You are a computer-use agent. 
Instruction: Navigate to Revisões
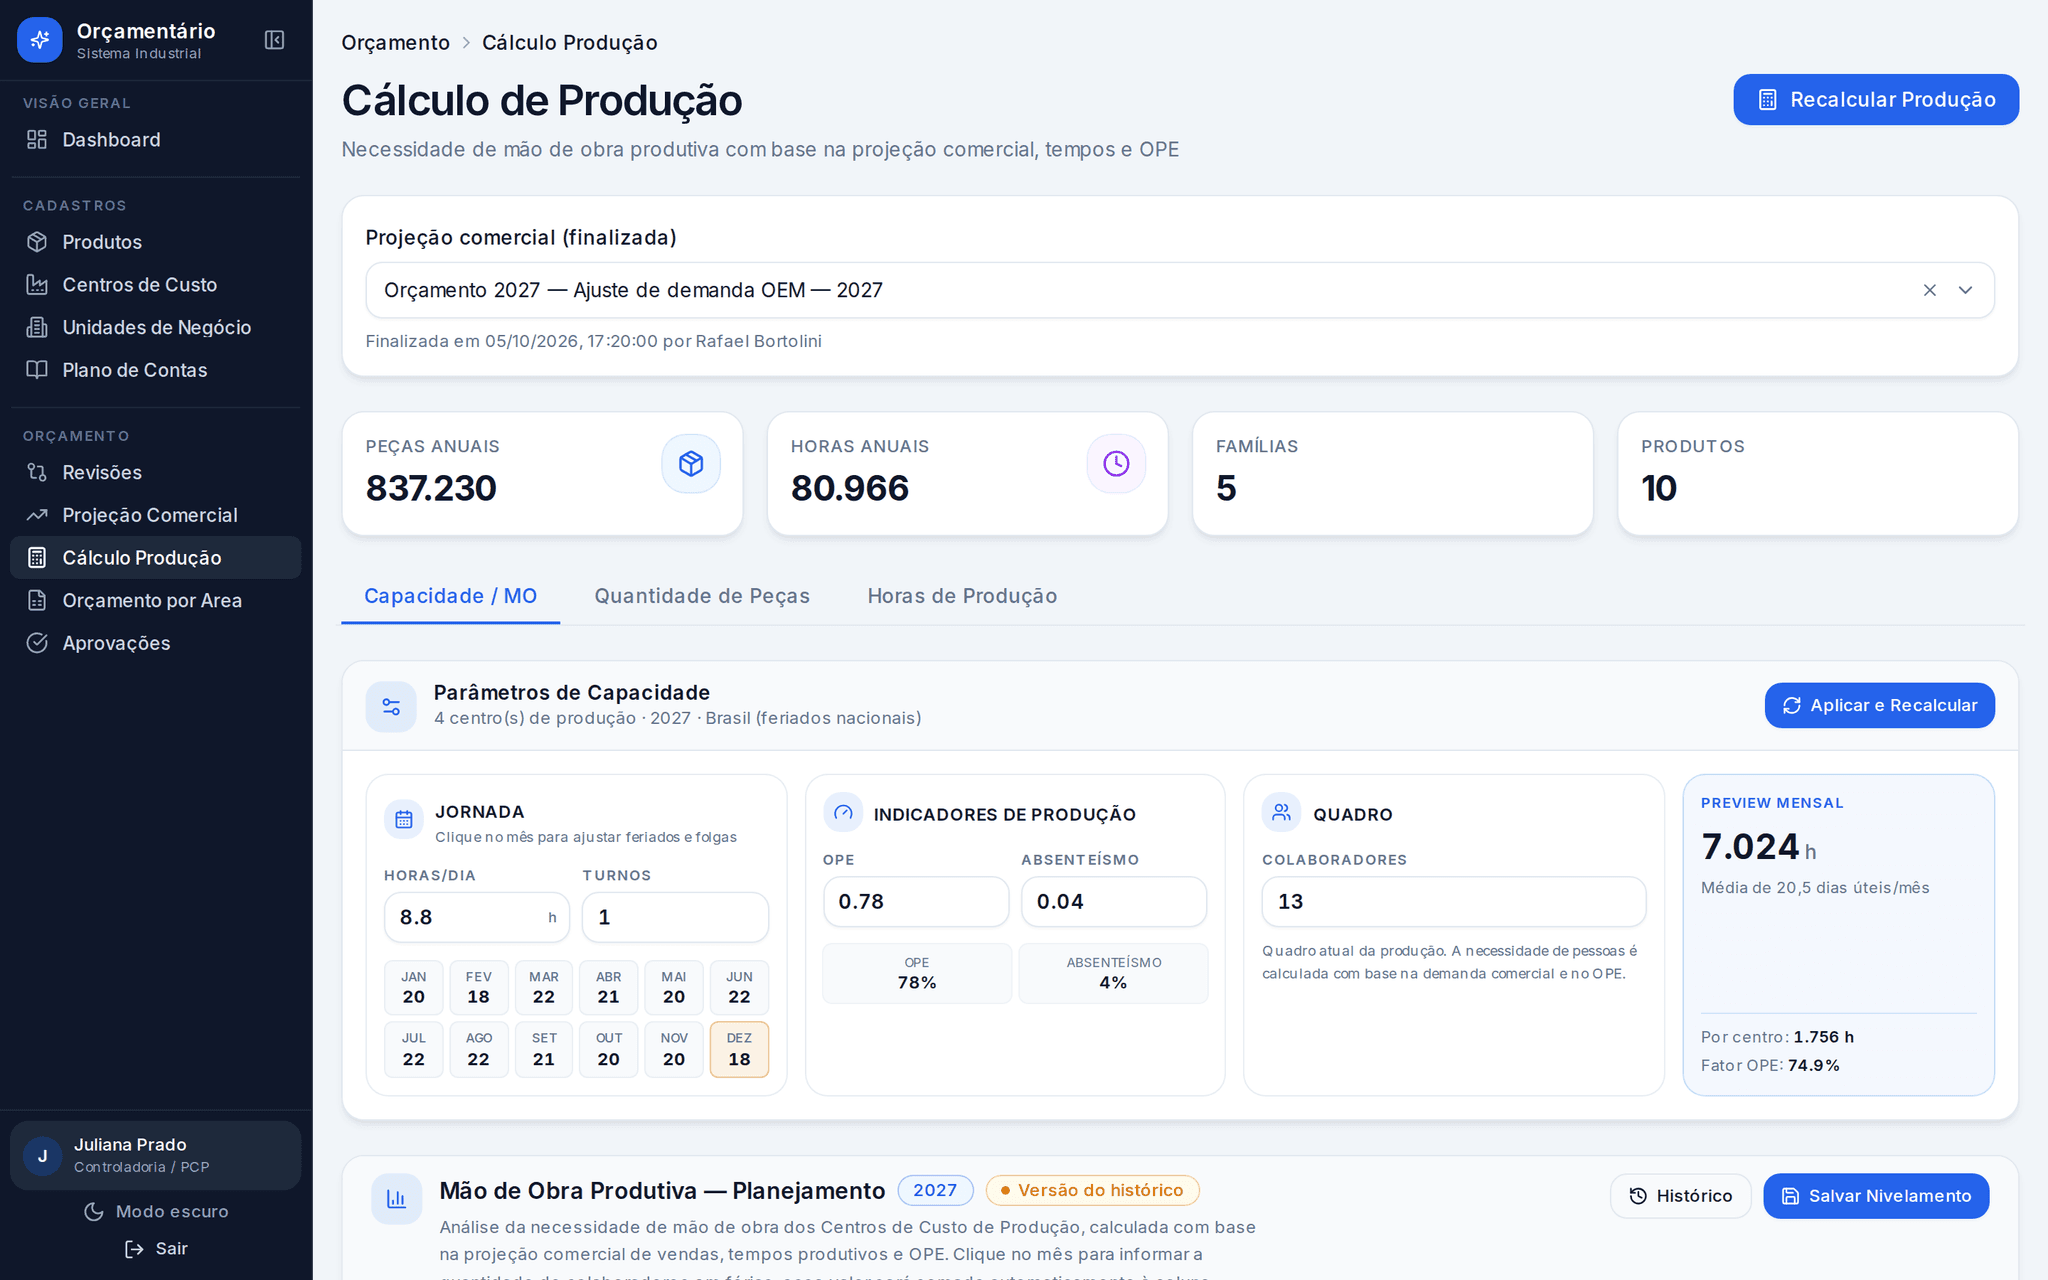155,473
